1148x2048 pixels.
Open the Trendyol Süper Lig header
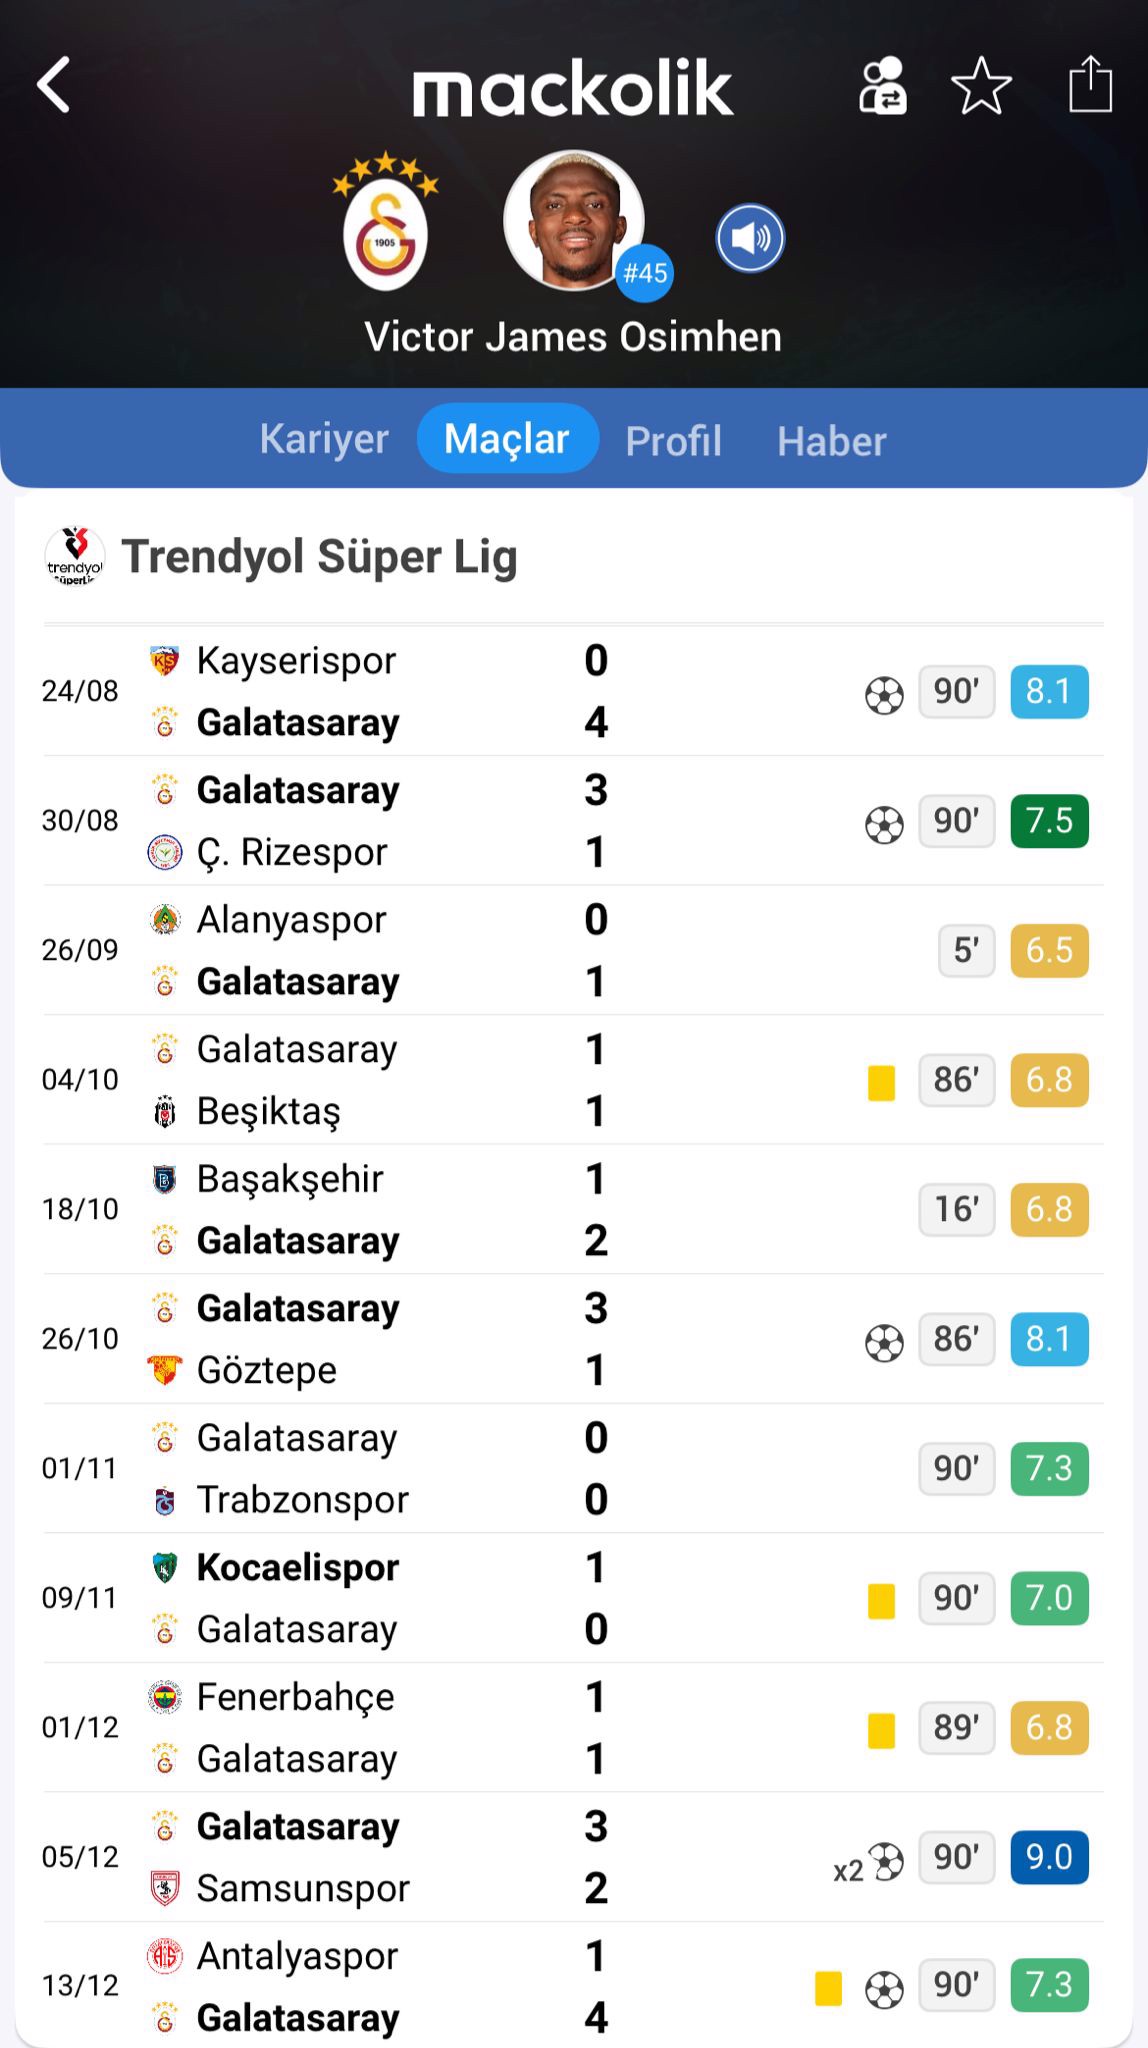coord(319,557)
